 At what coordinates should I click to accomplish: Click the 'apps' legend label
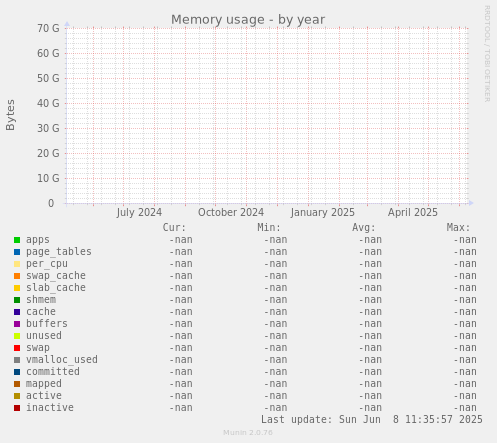point(38,240)
